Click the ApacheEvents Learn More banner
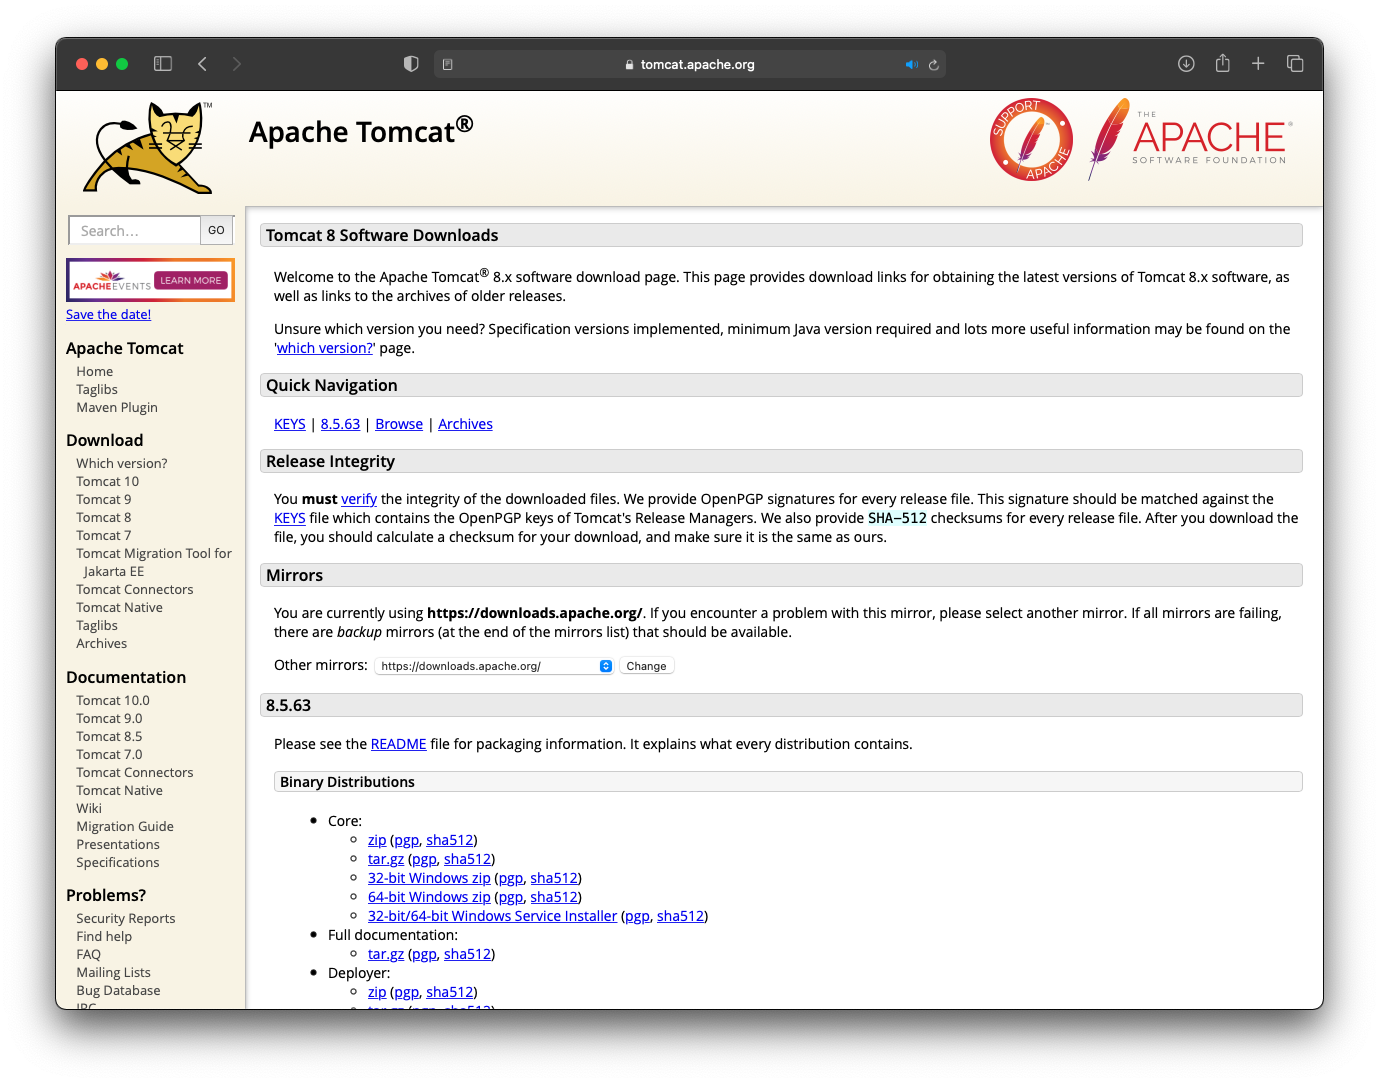1379x1083 pixels. tap(150, 280)
